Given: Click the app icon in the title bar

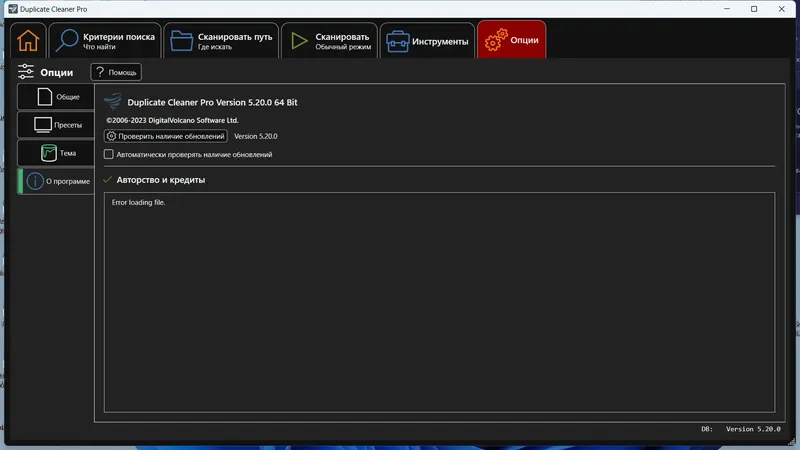Looking at the screenshot, I should pyautogui.click(x=13, y=9).
